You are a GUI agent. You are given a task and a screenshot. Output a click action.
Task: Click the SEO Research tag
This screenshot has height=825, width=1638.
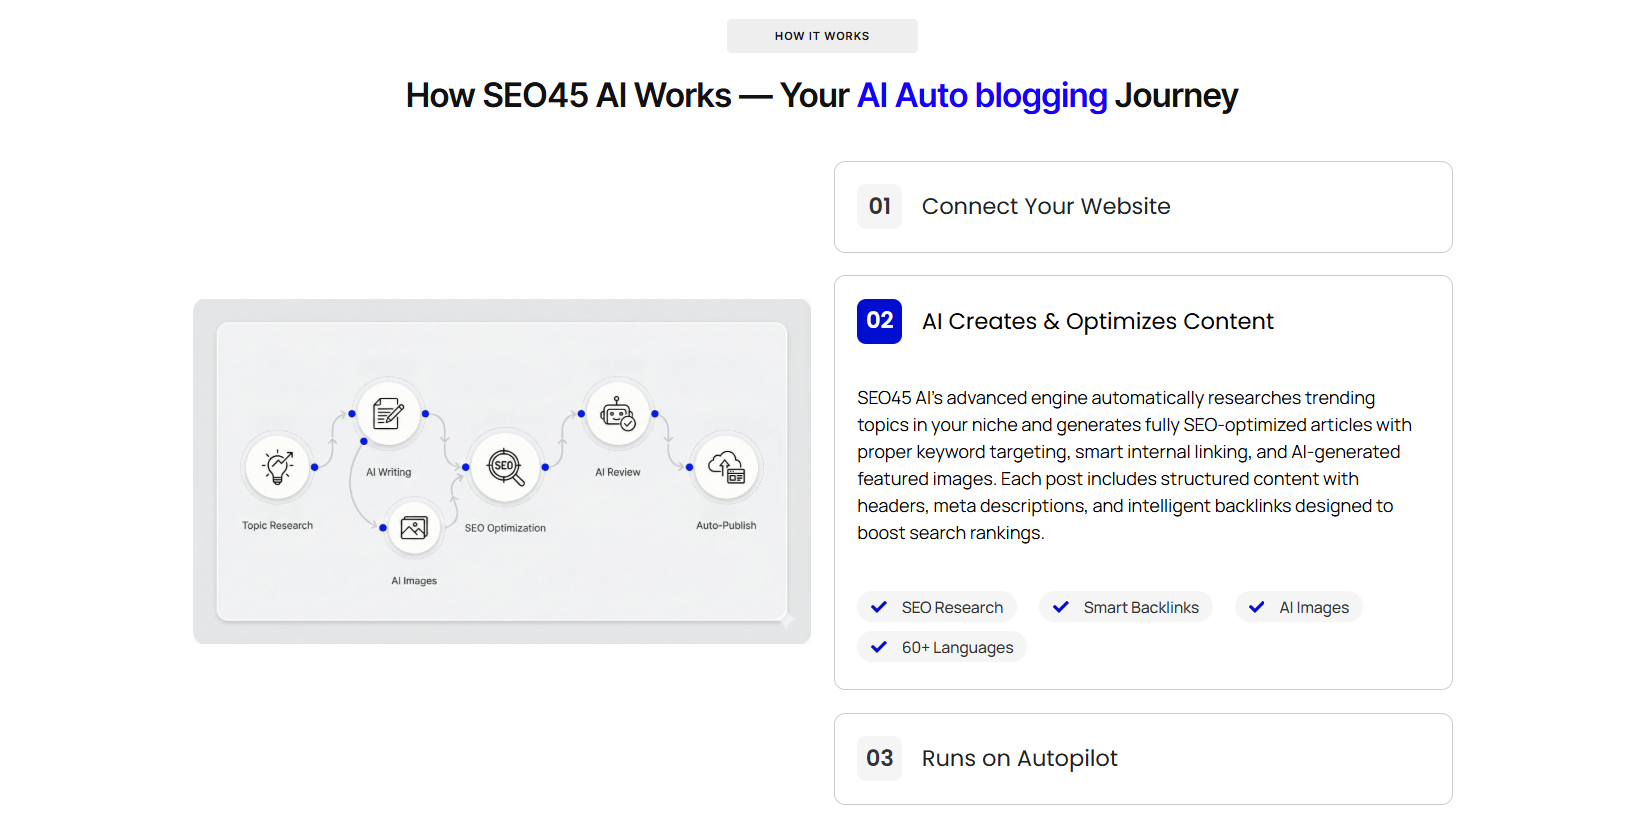click(x=937, y=607)
